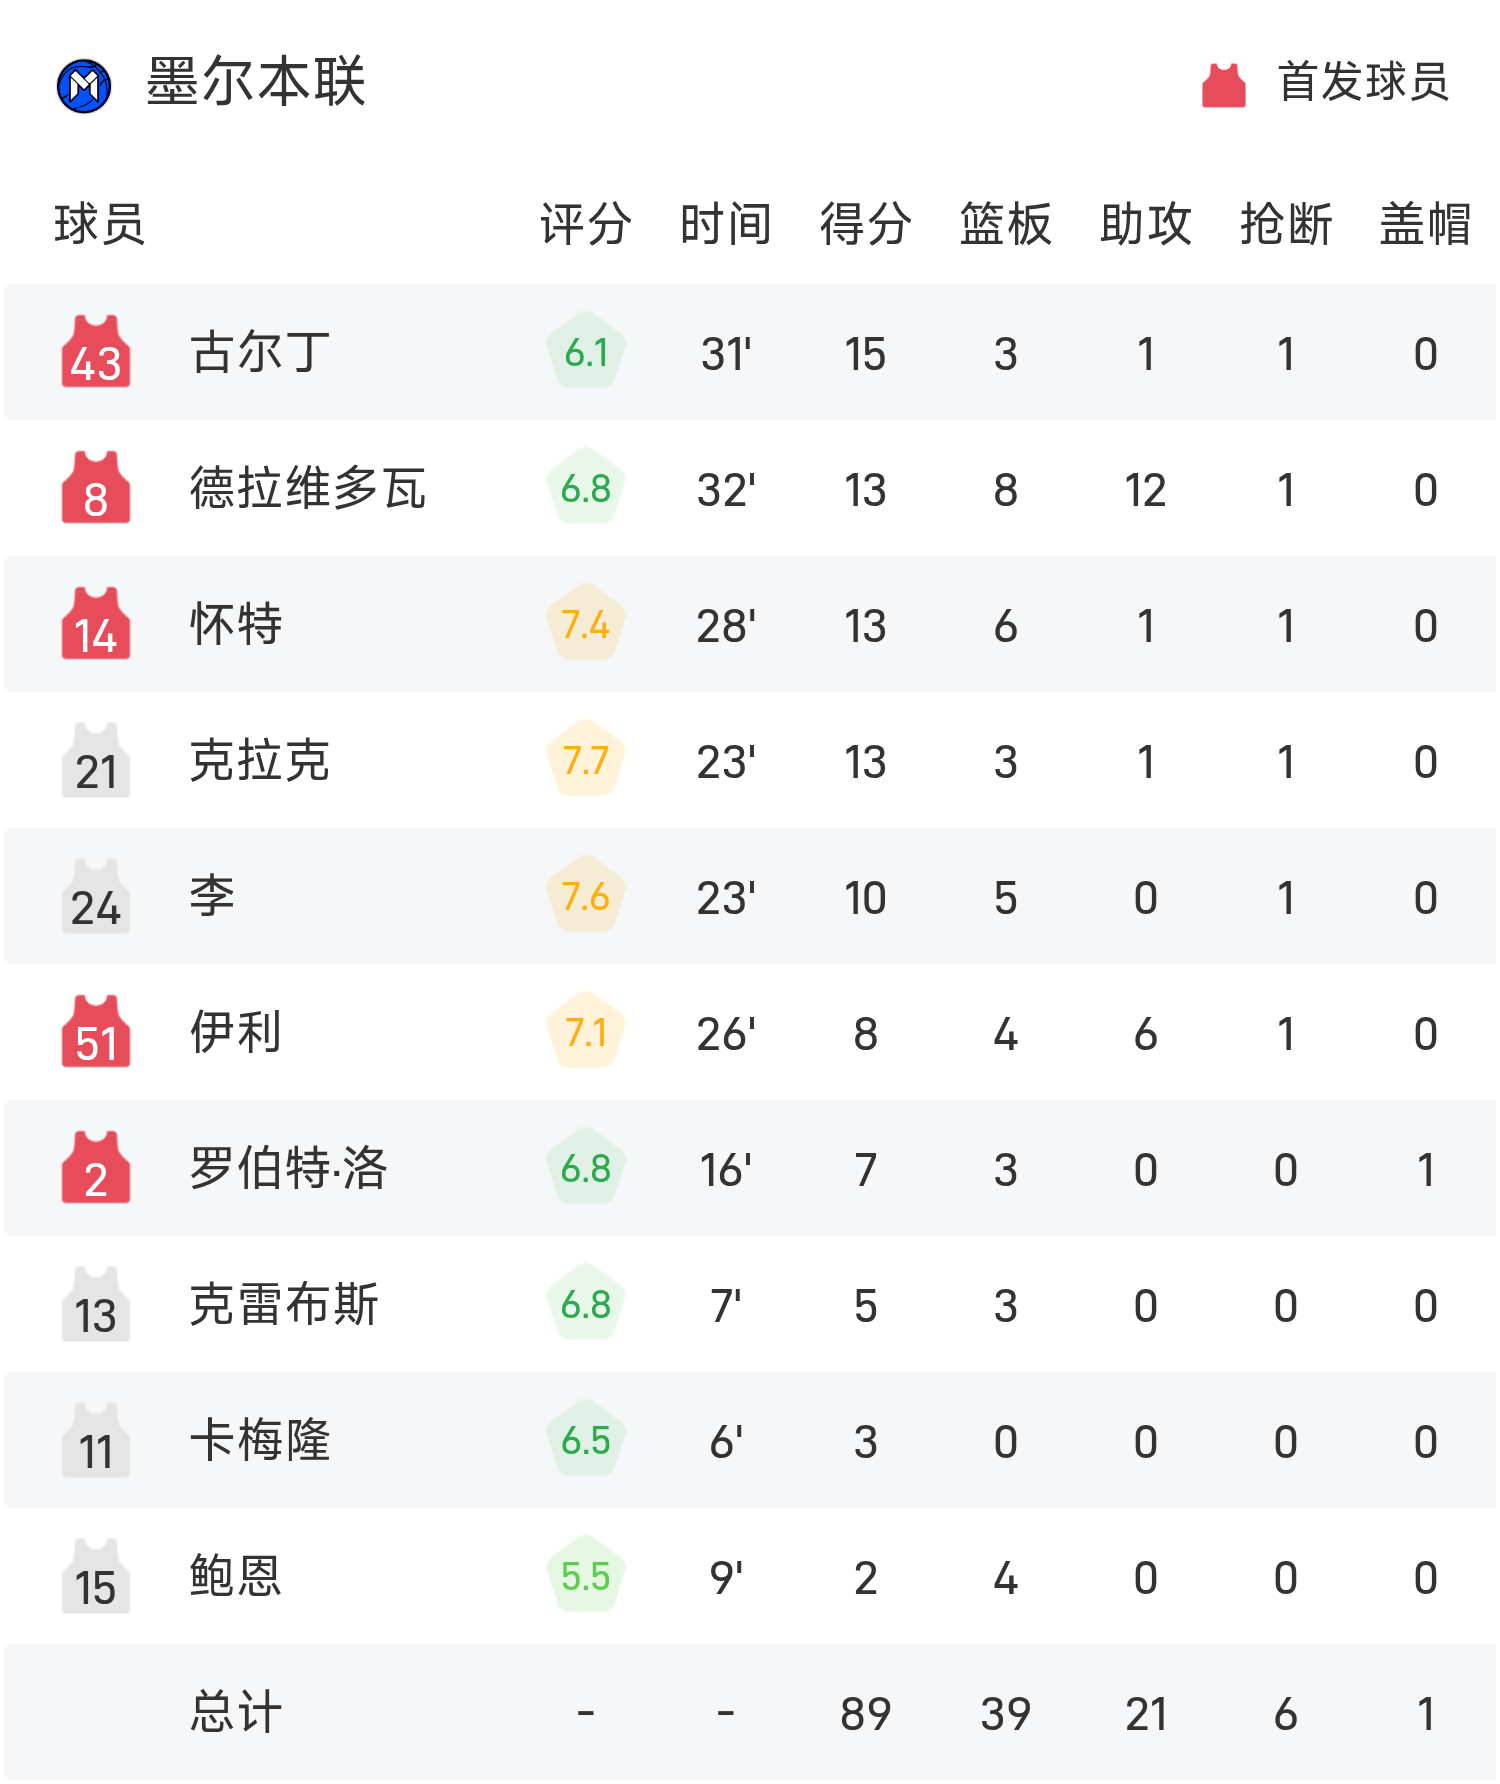Click jersey number 43 icon
Viewport: 1500px width, 1784px height.
[96, 353]
